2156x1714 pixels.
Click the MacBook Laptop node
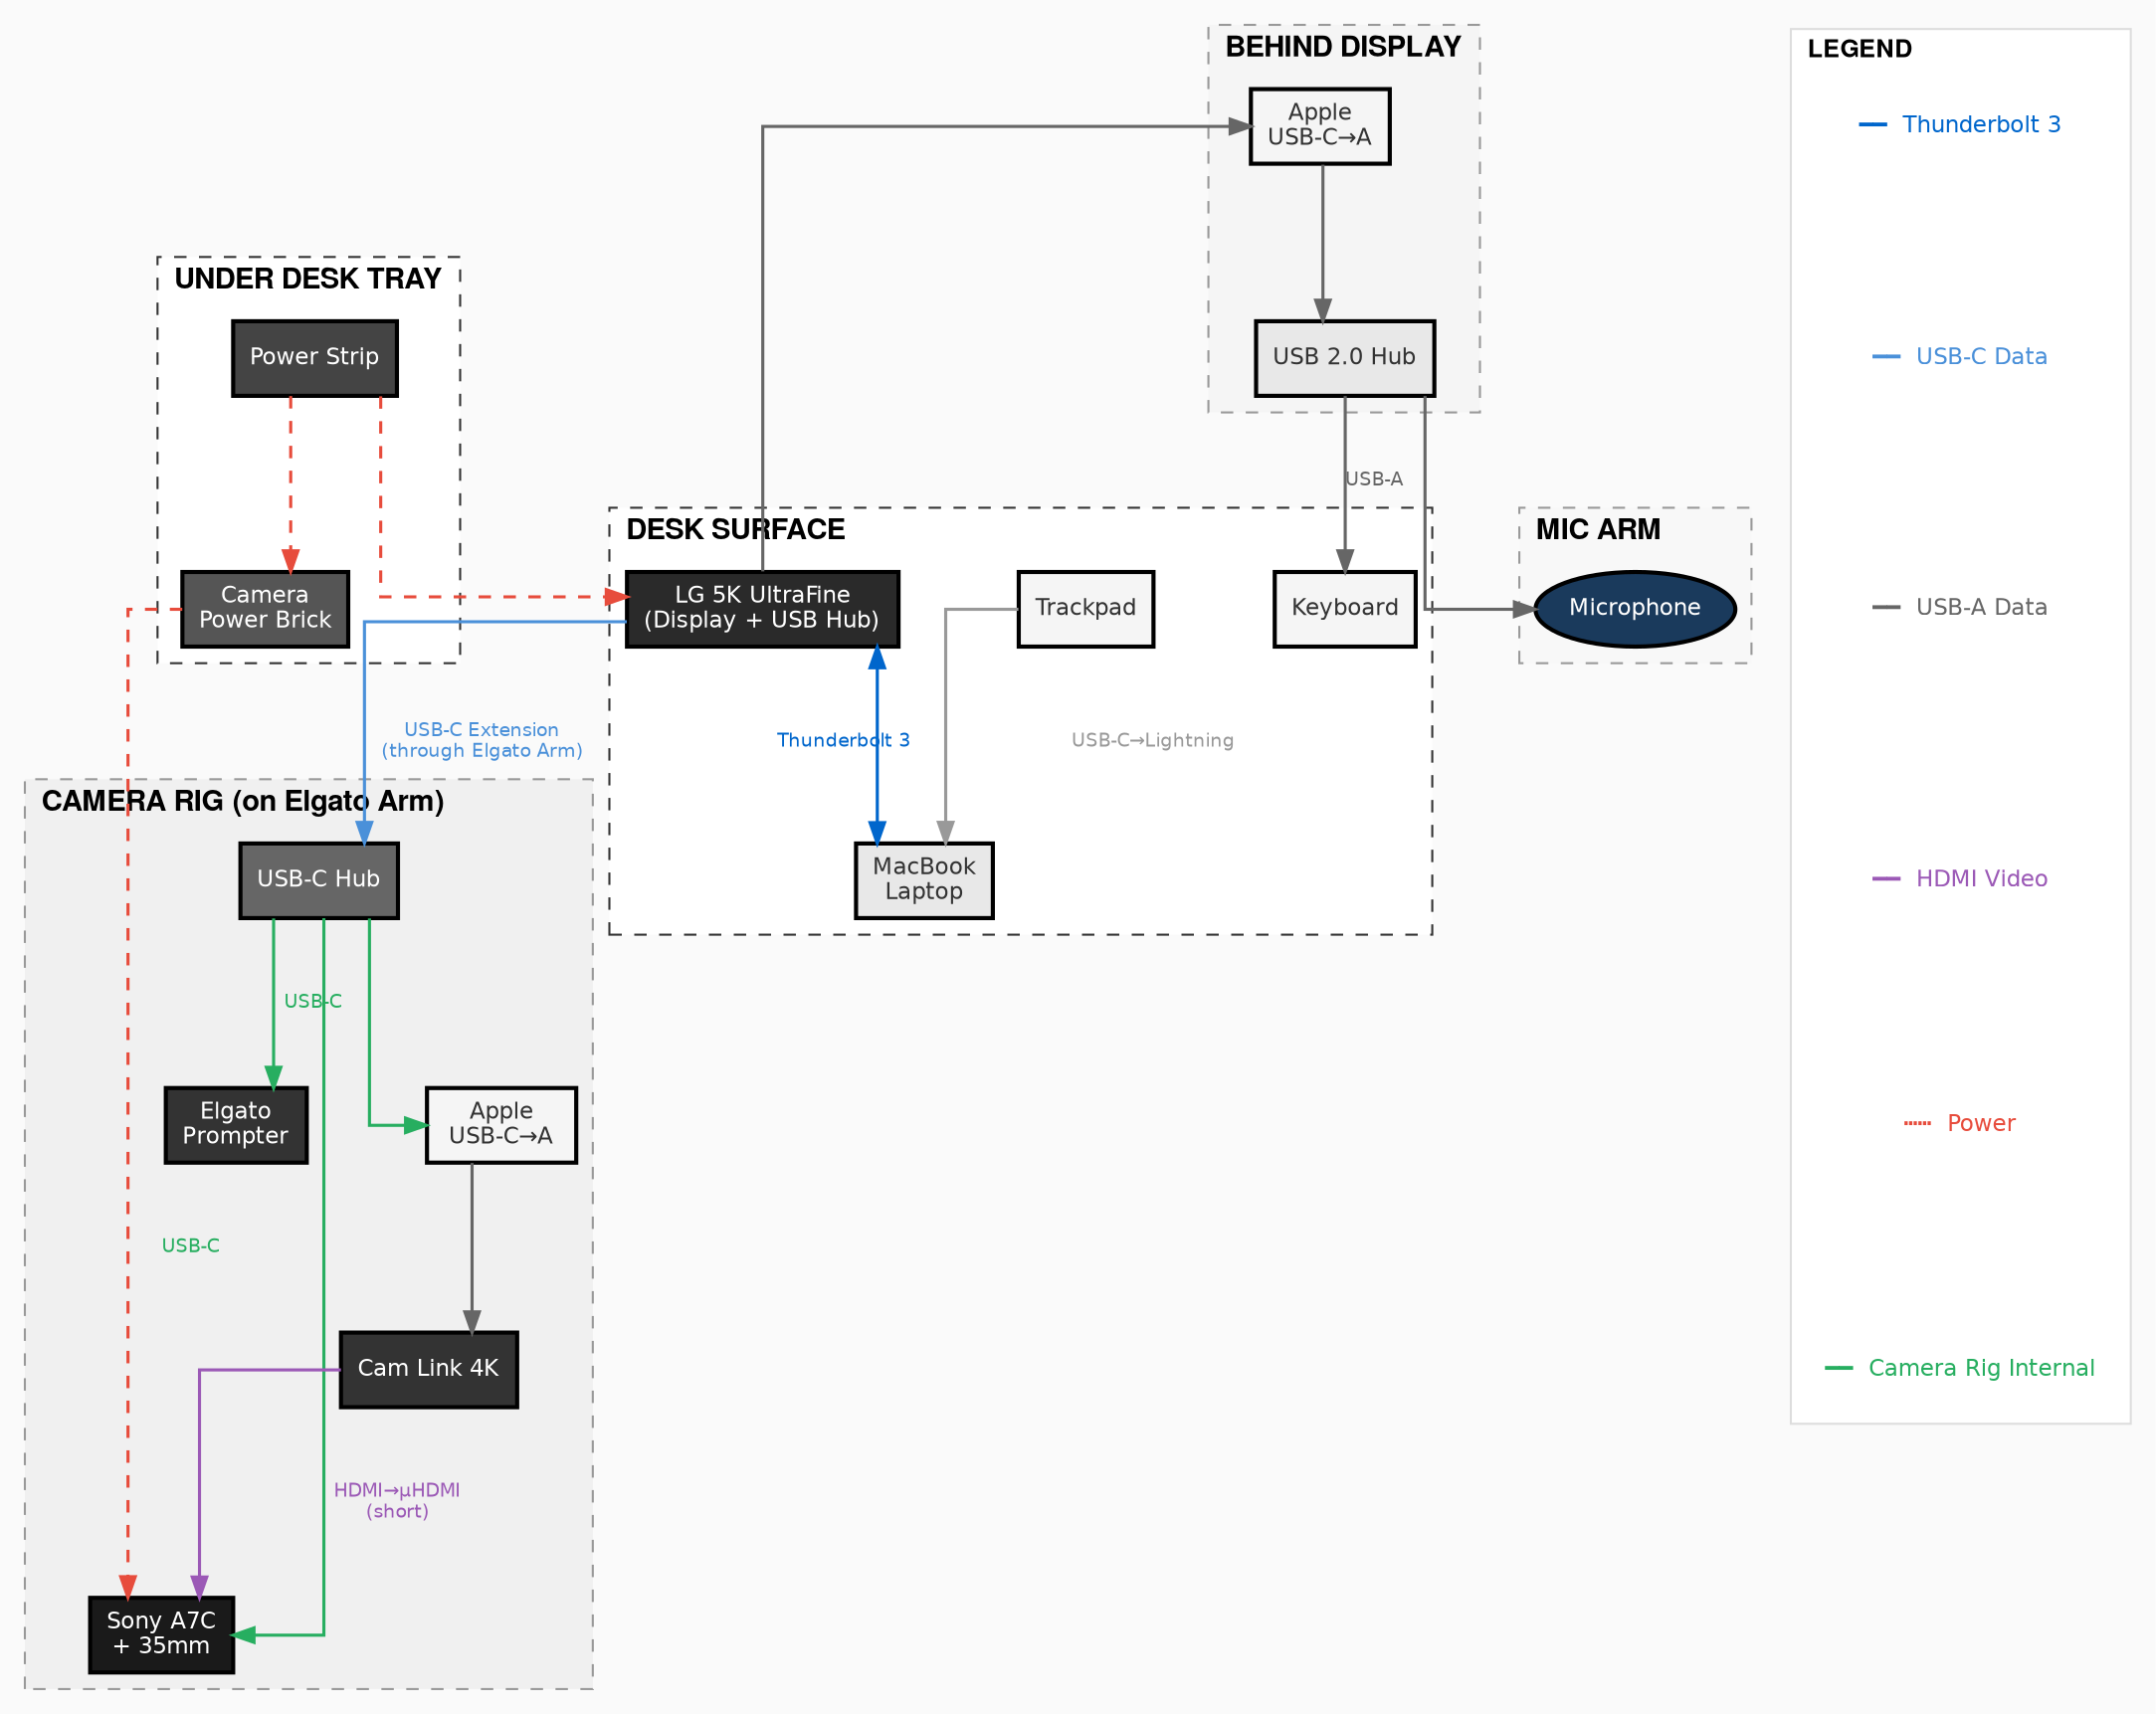tap(923, 880)
